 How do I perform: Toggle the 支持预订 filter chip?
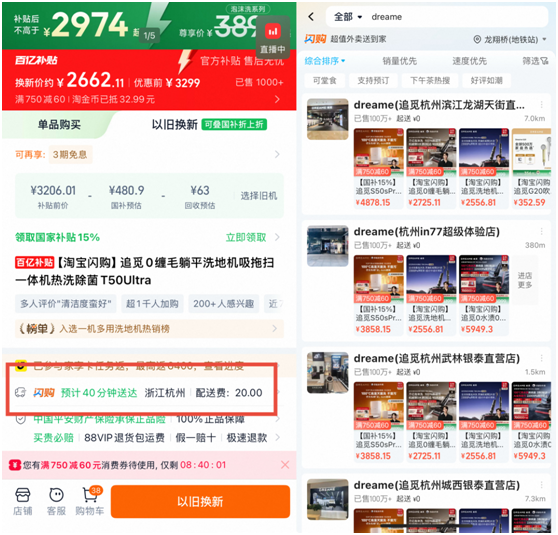pos(373,80)
